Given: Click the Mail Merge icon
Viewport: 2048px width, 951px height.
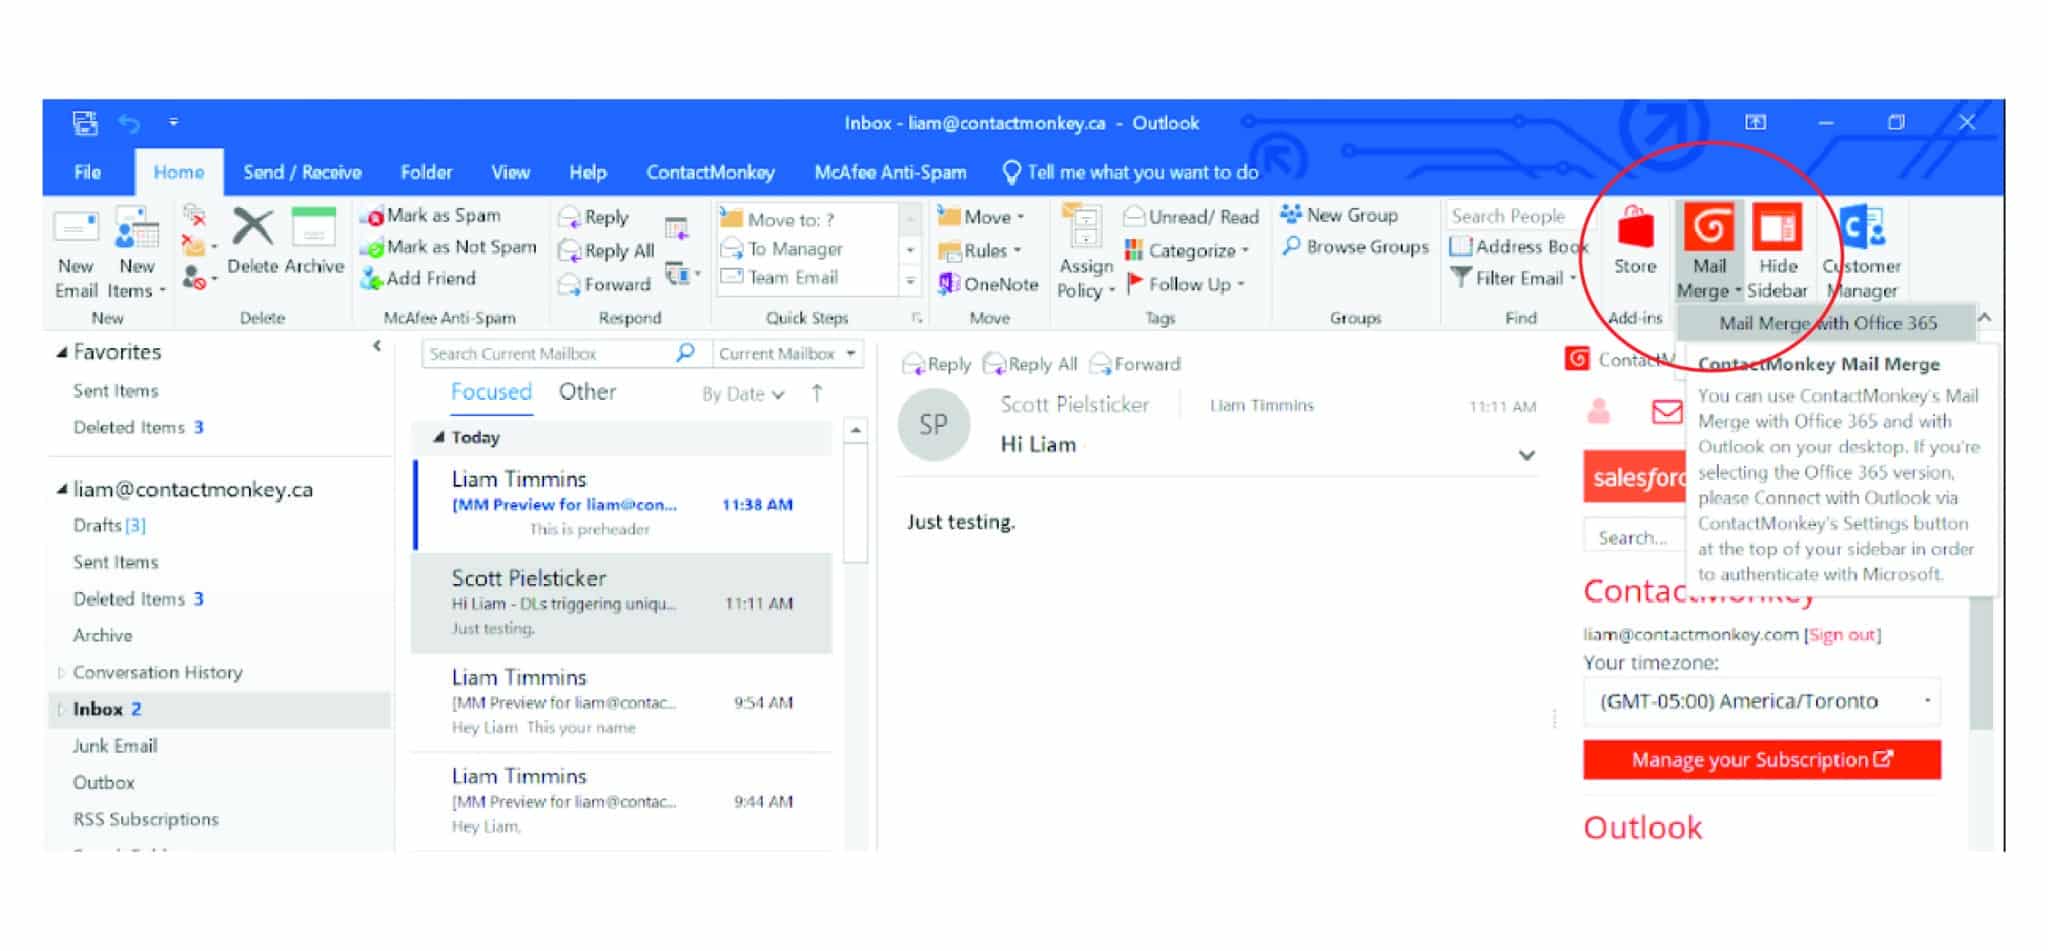Looking at the screenshot, I should (x=1709, y=227).
